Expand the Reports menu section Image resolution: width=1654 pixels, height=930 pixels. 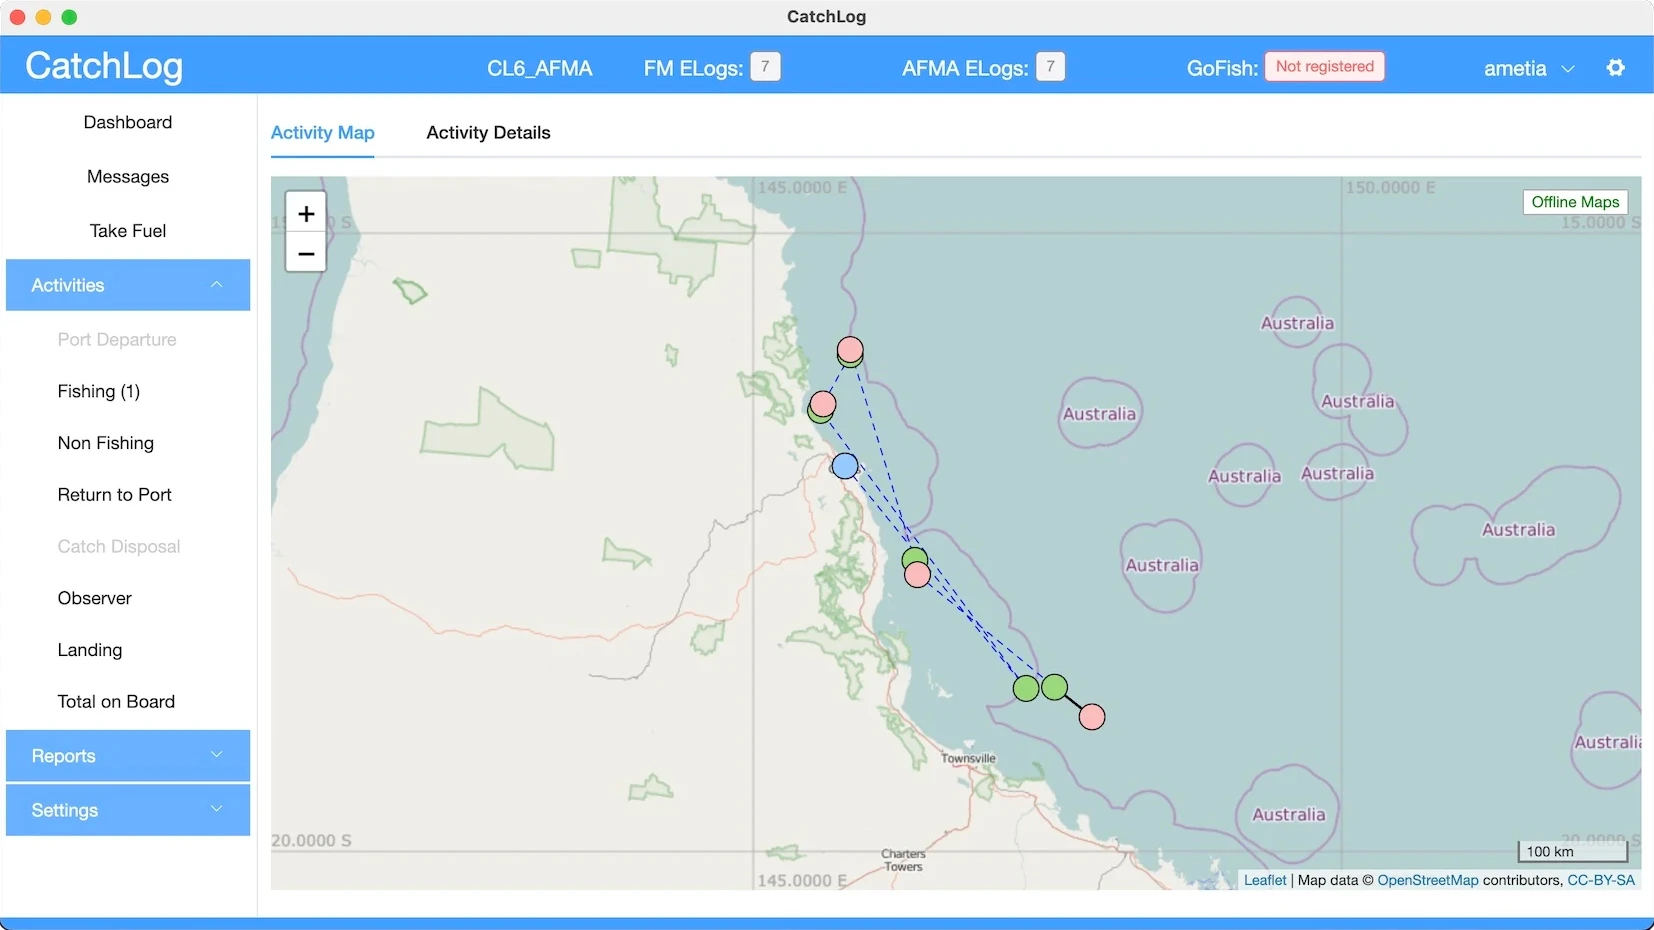click(x=128, y=756)
